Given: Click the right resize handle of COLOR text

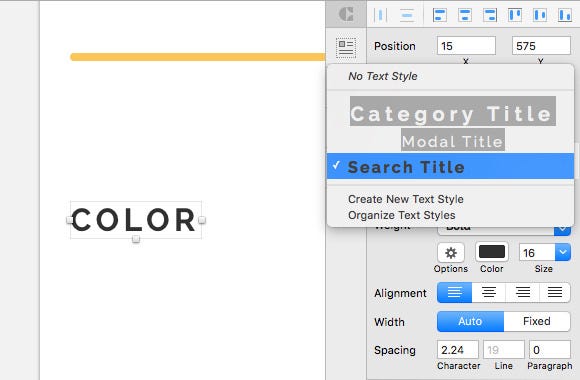Looking at the screenshot, I should point(202,220).
